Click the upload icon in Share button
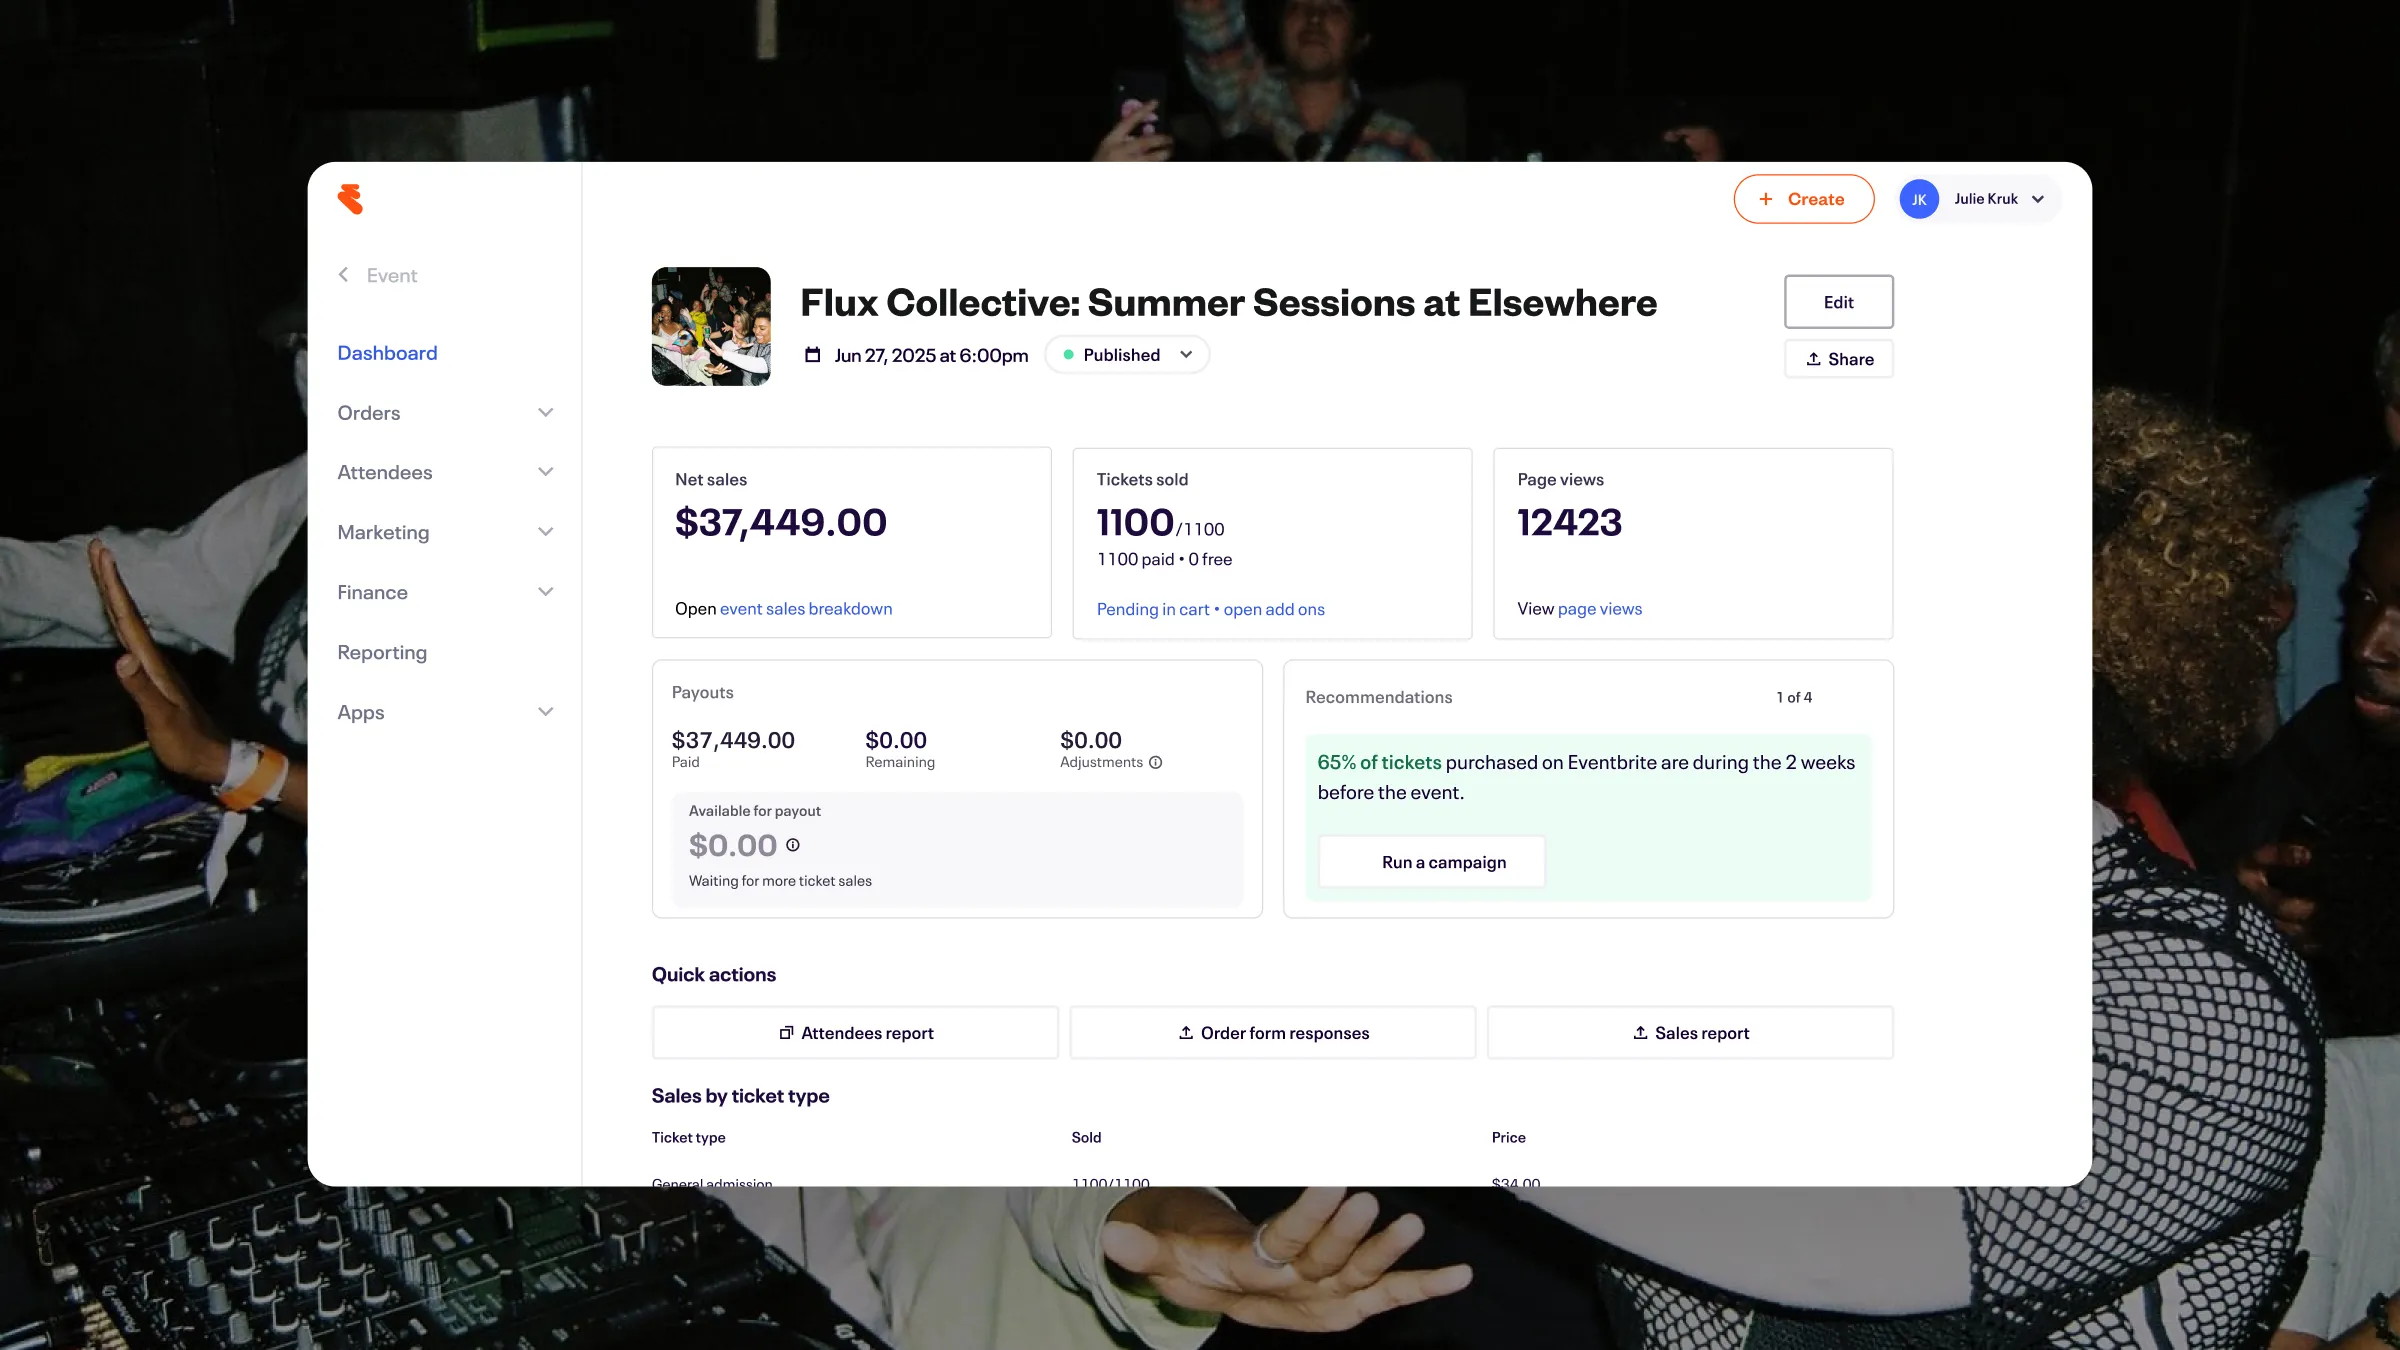Screen dimensions: 2400x1350 coord(1813,359)
